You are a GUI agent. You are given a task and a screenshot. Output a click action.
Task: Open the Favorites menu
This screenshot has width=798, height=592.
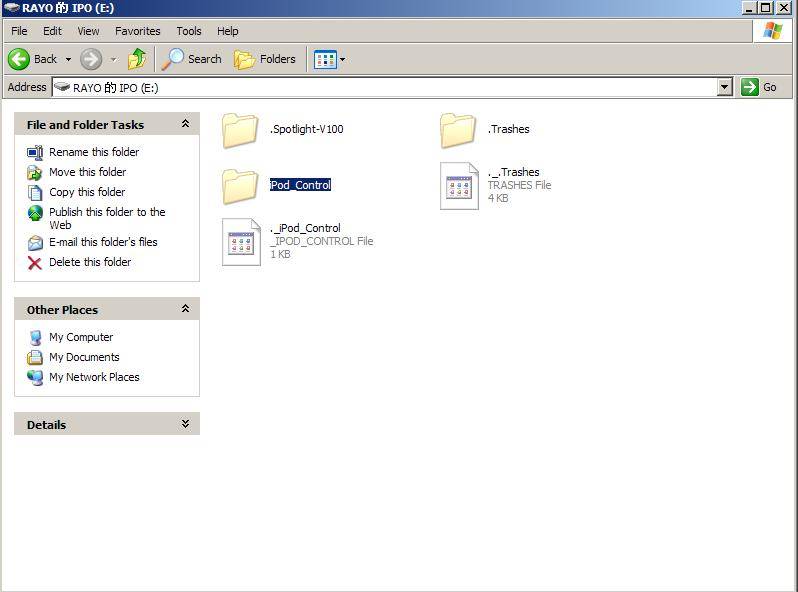[x=137, y=31]
